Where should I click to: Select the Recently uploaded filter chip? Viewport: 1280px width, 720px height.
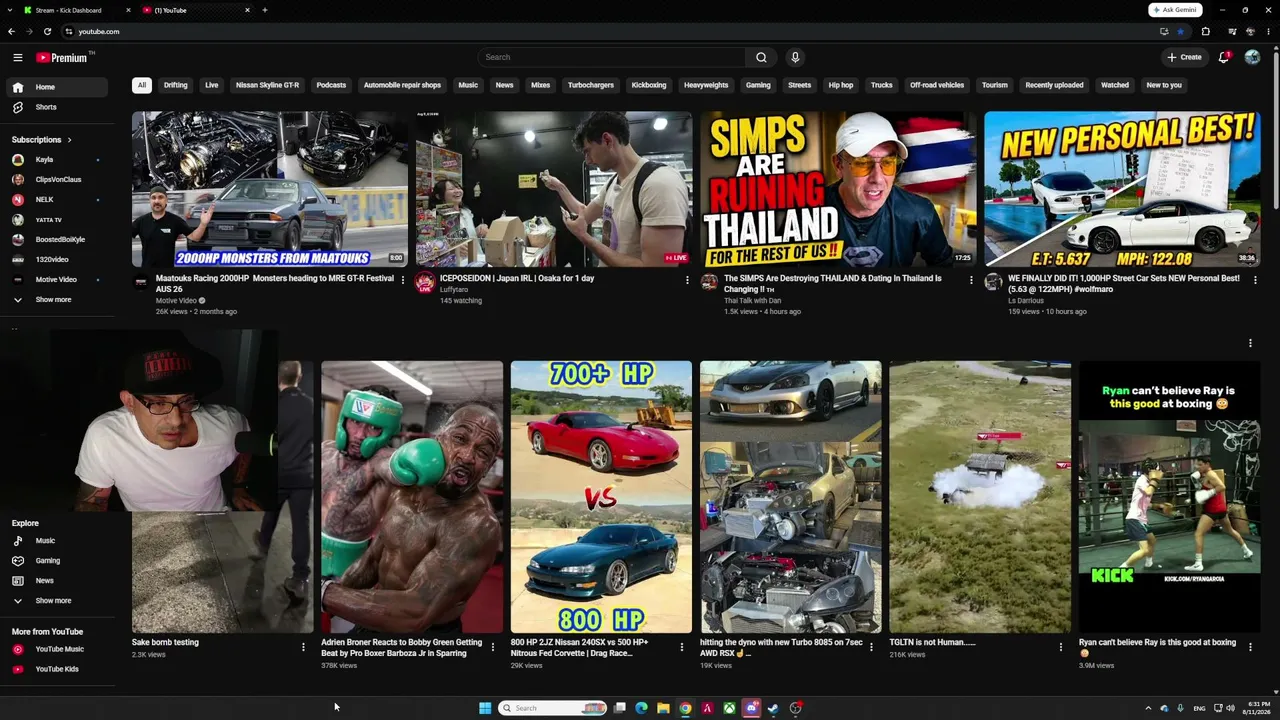pyautogui.click(x=1054, y=85)
